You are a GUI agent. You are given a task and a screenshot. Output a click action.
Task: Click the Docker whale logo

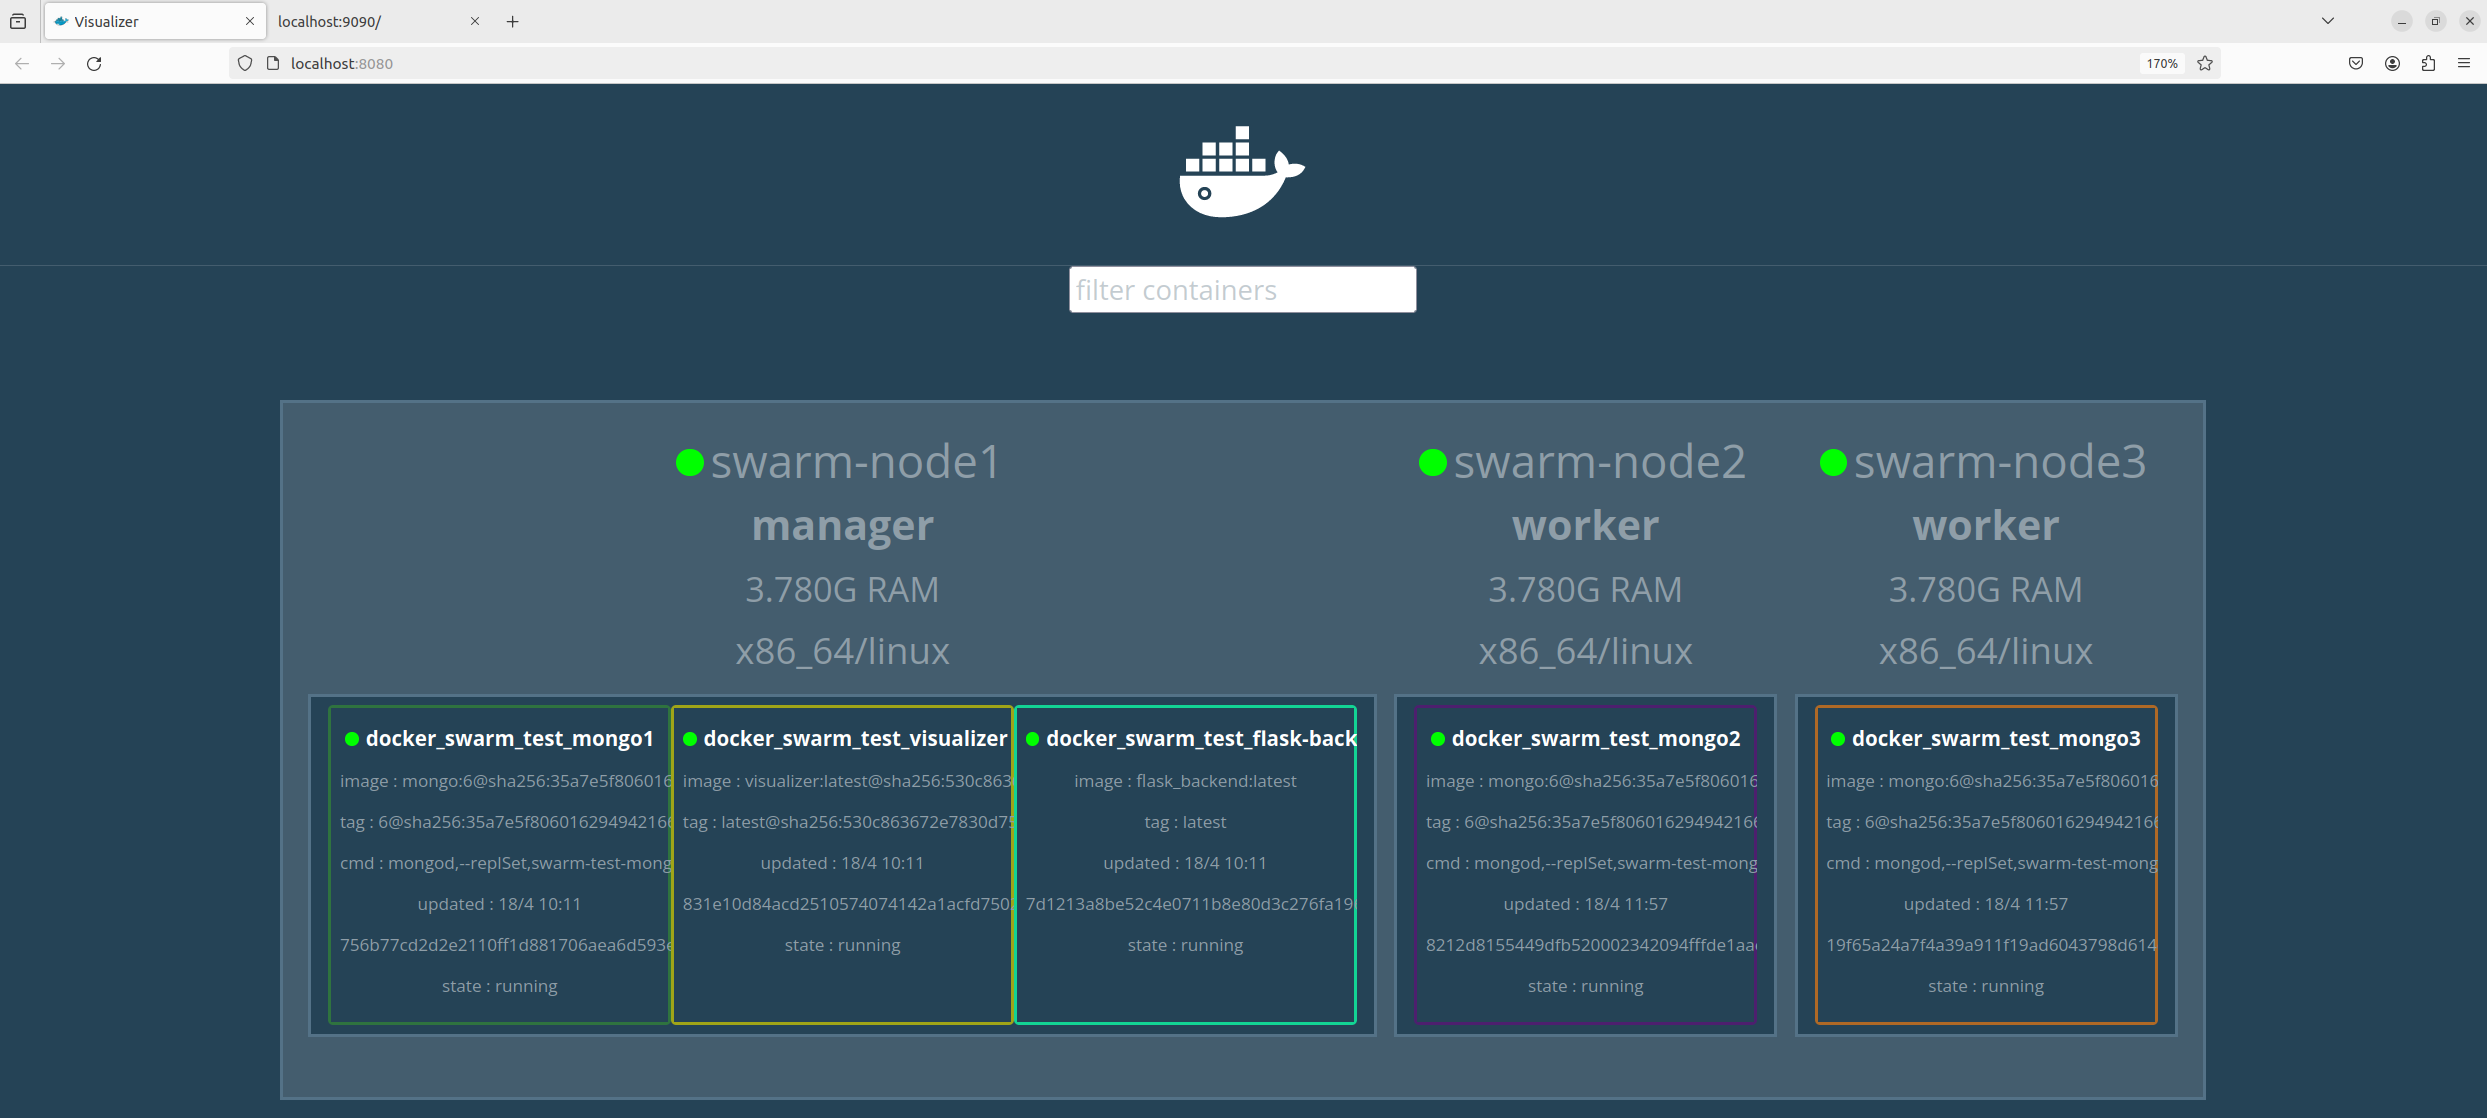(x=1242, y=171)
